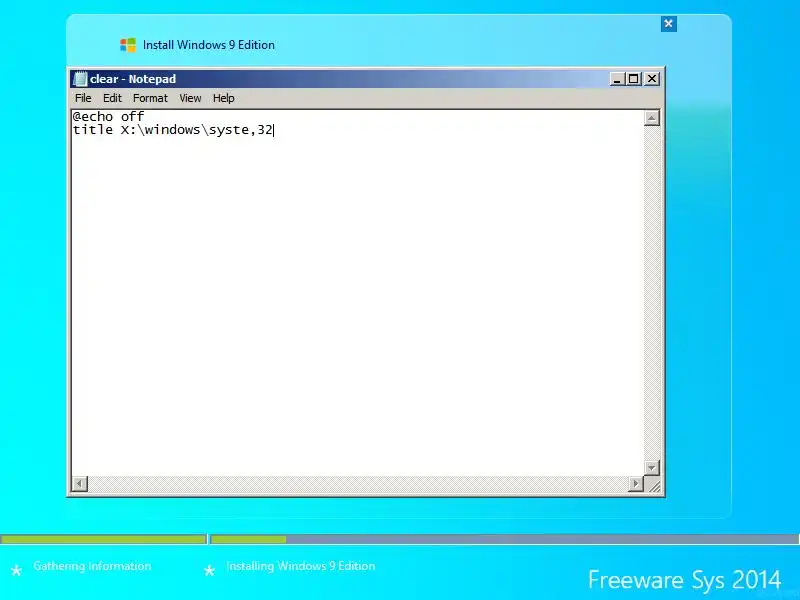Open the Format menu in Notepad
The width and height of the screenshot is (800, 600).
coord(150,98)
